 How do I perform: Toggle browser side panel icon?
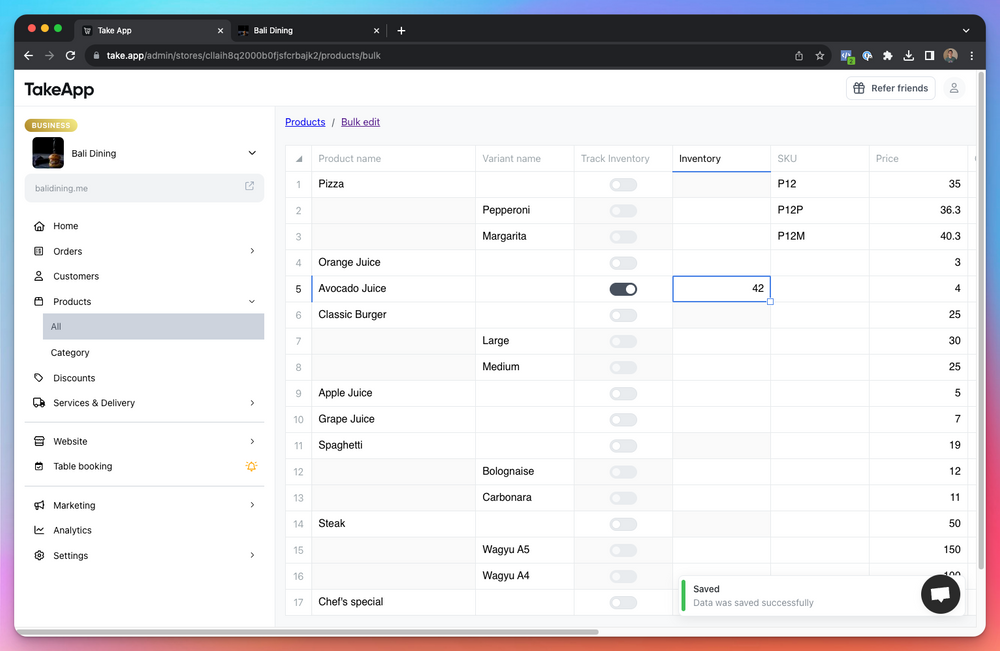point(929,55)
